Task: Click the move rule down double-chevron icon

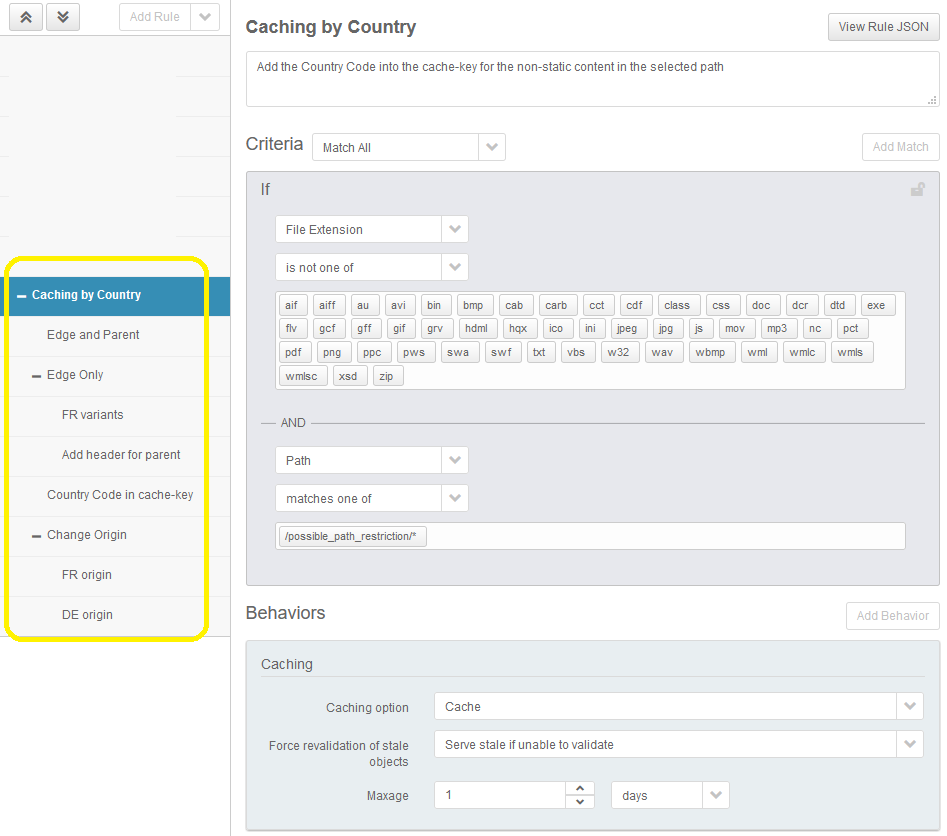Action: pyautogui.click(x=63, y=17)
